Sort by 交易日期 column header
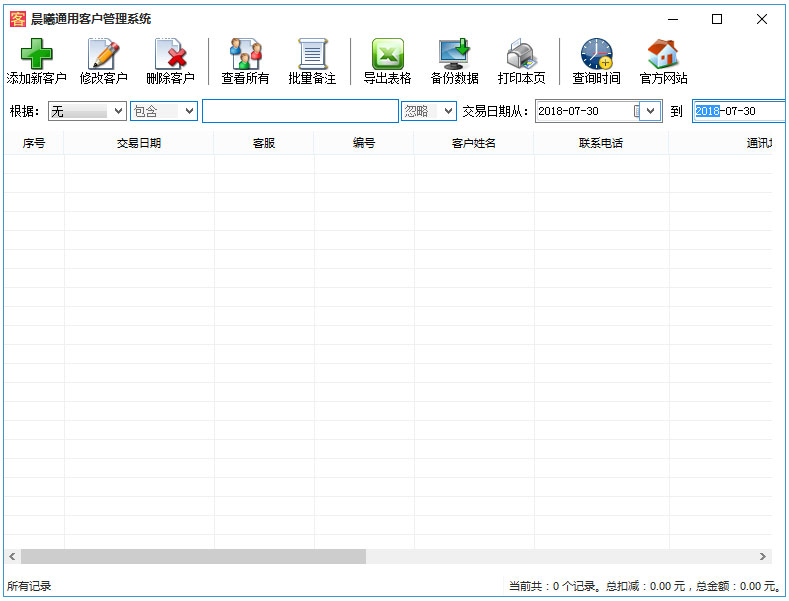Screen dimensions: 789x601 (139, 143)
